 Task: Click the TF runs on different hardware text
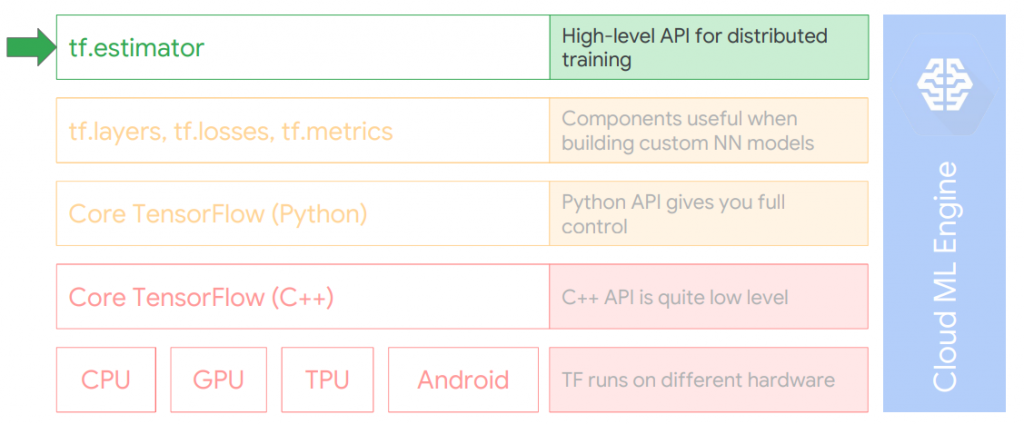(698, 380)
